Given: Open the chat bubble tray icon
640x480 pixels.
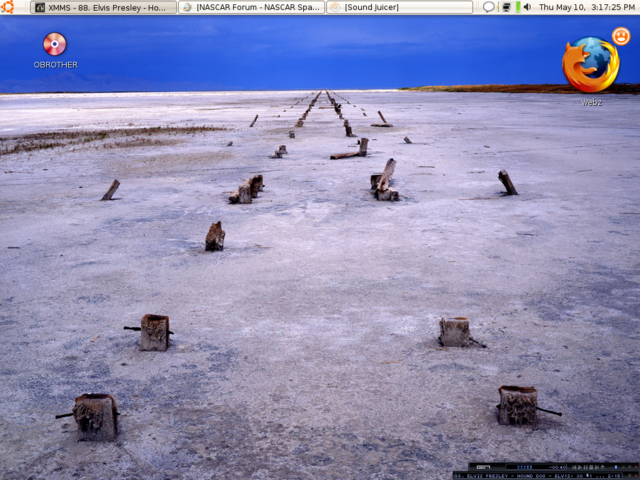Looking at the screenshot, I should pos(488,7).
